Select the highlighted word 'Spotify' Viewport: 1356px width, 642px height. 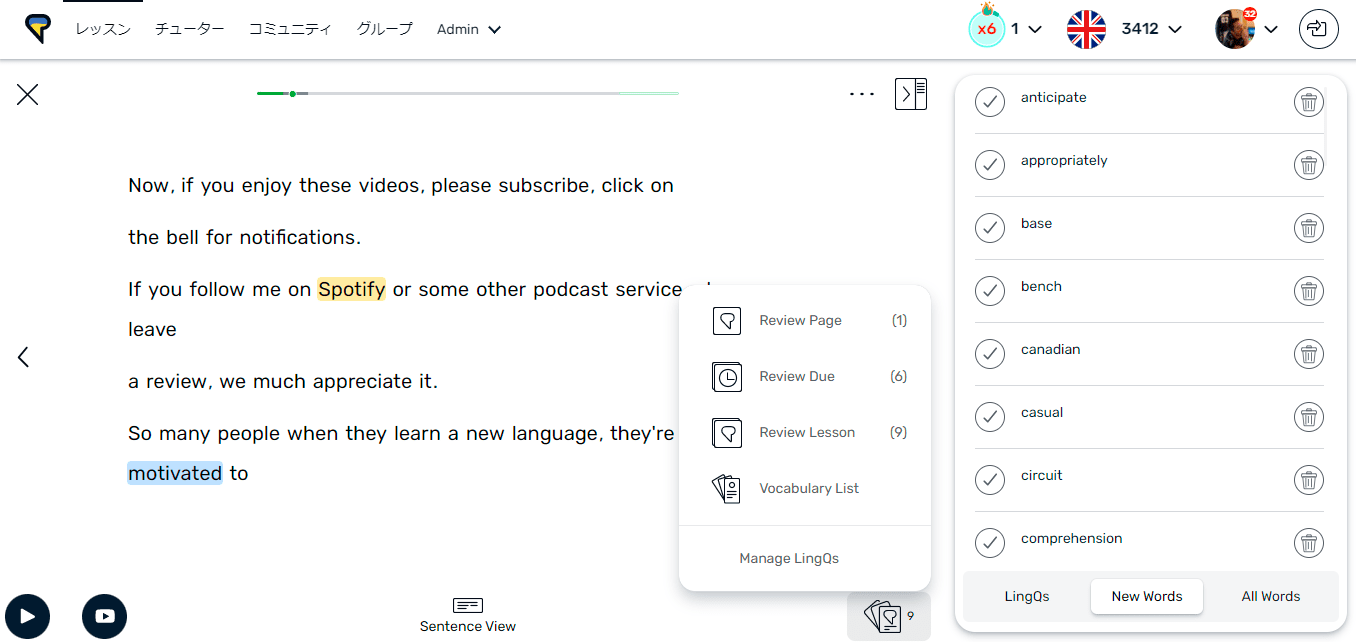(351, 289)
